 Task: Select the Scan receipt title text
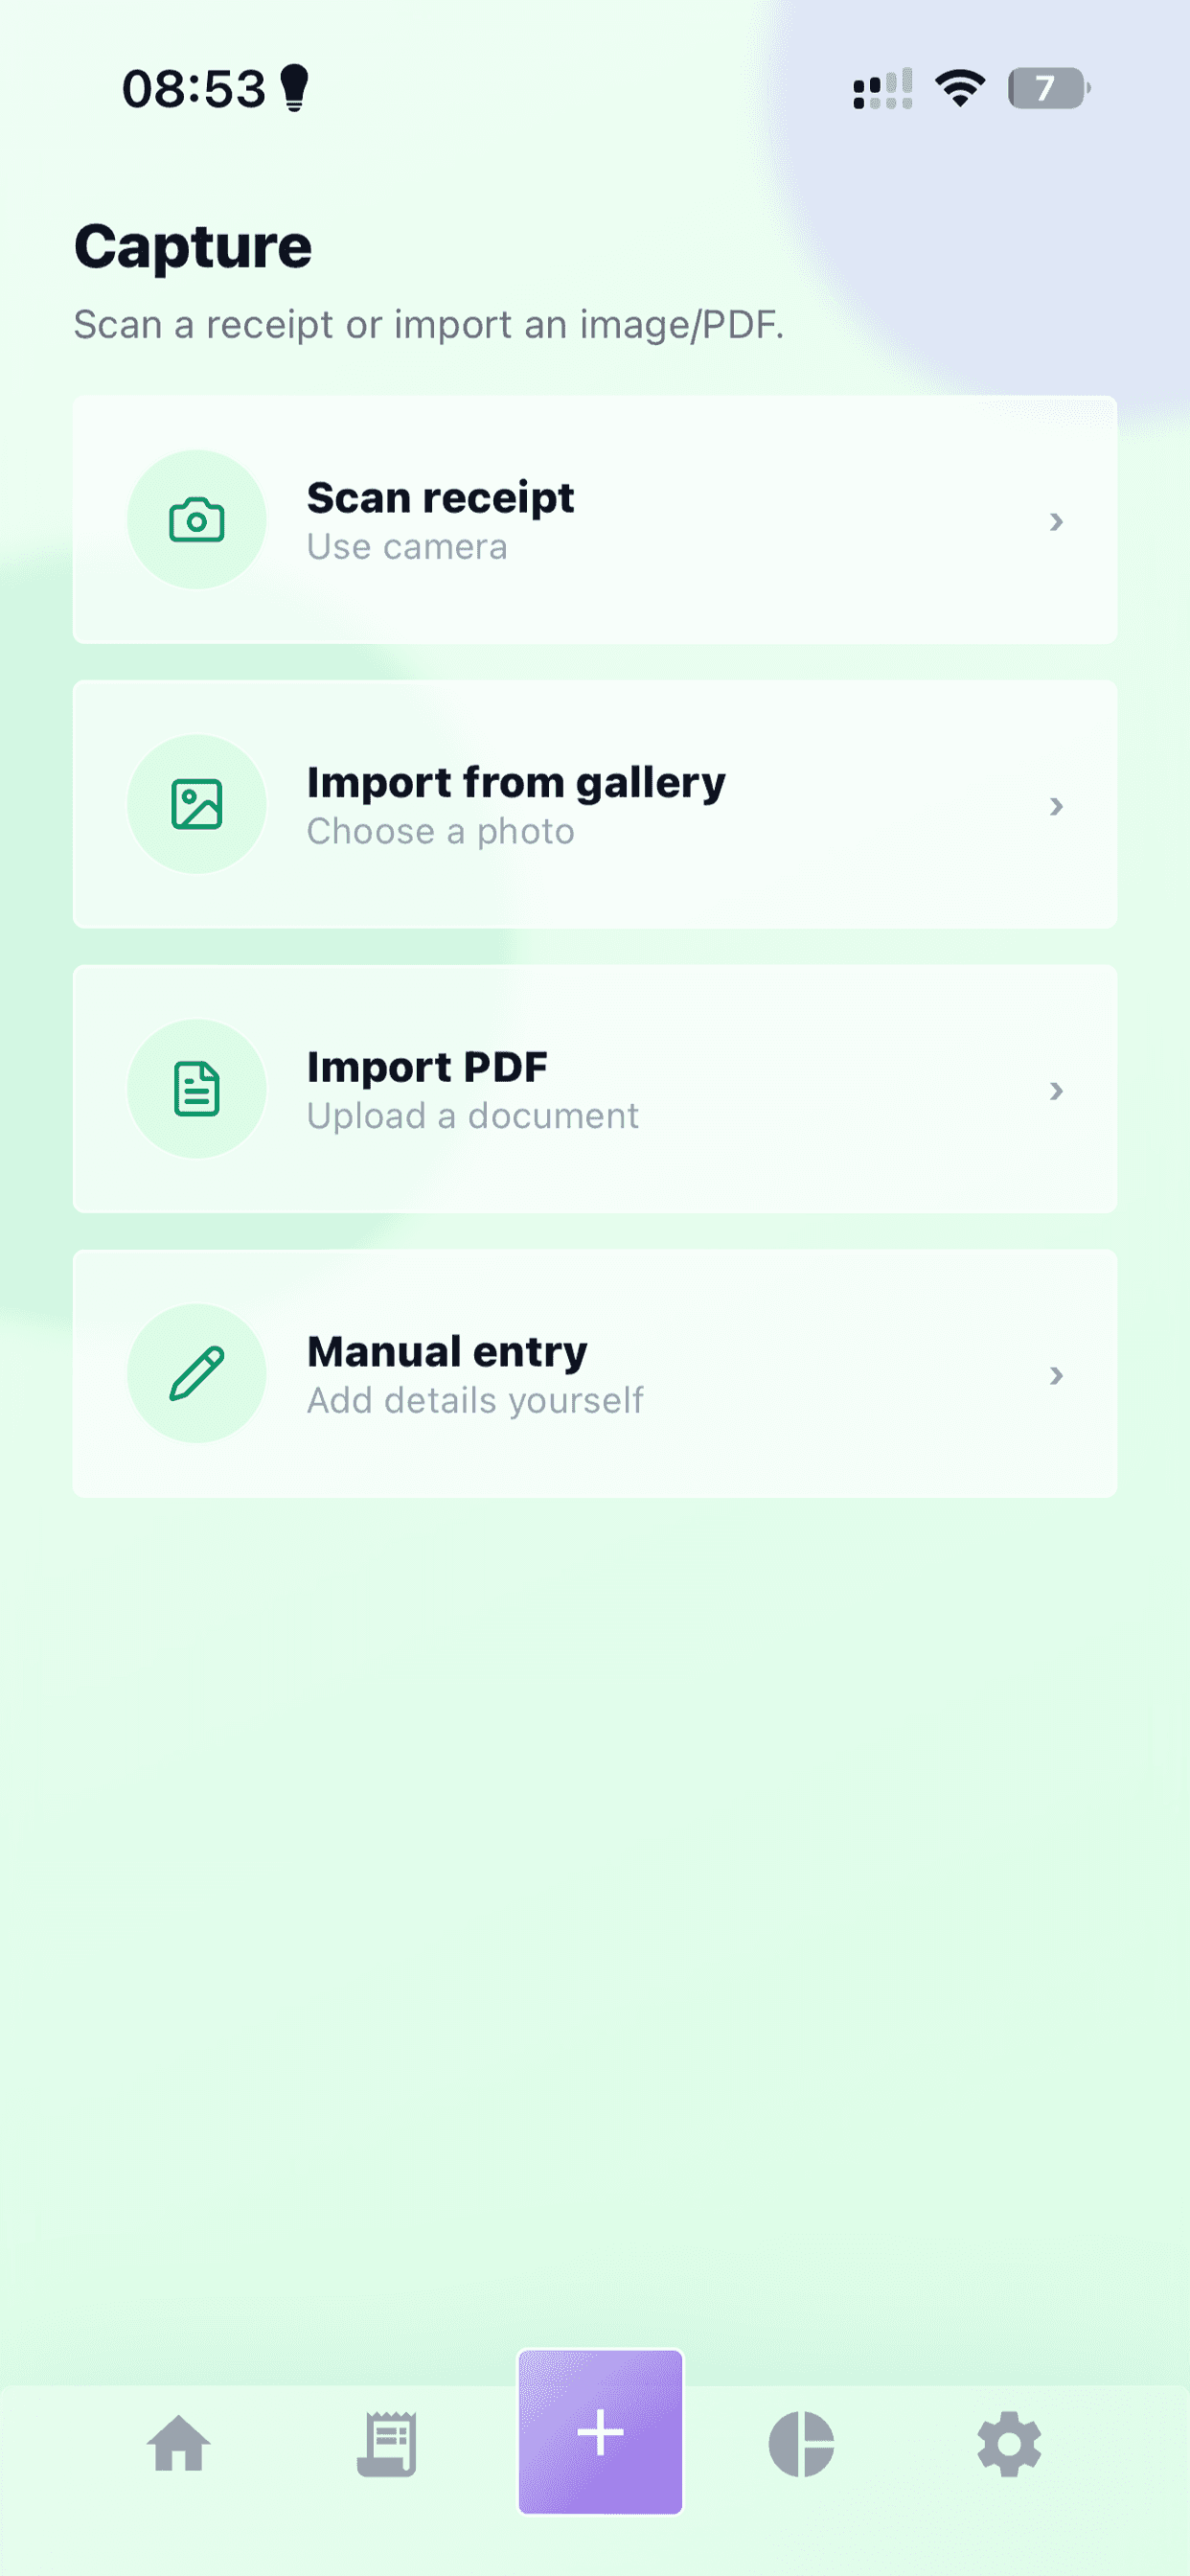(x=440, y=498)
